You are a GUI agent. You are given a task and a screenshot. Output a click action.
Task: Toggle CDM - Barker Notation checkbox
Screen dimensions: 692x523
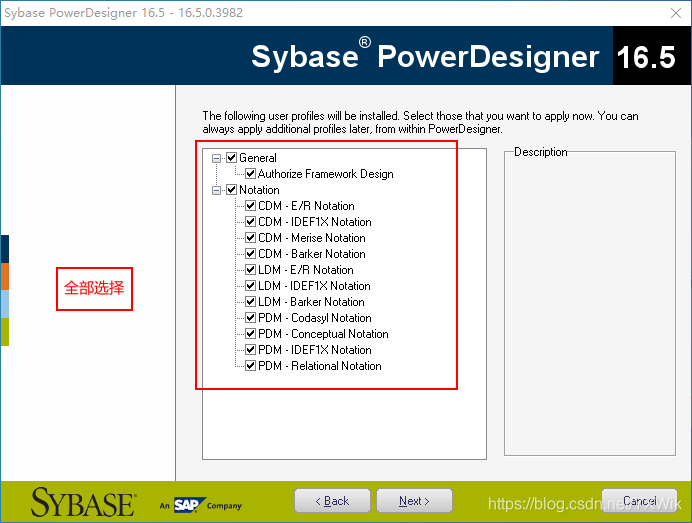tap(251, 254)
